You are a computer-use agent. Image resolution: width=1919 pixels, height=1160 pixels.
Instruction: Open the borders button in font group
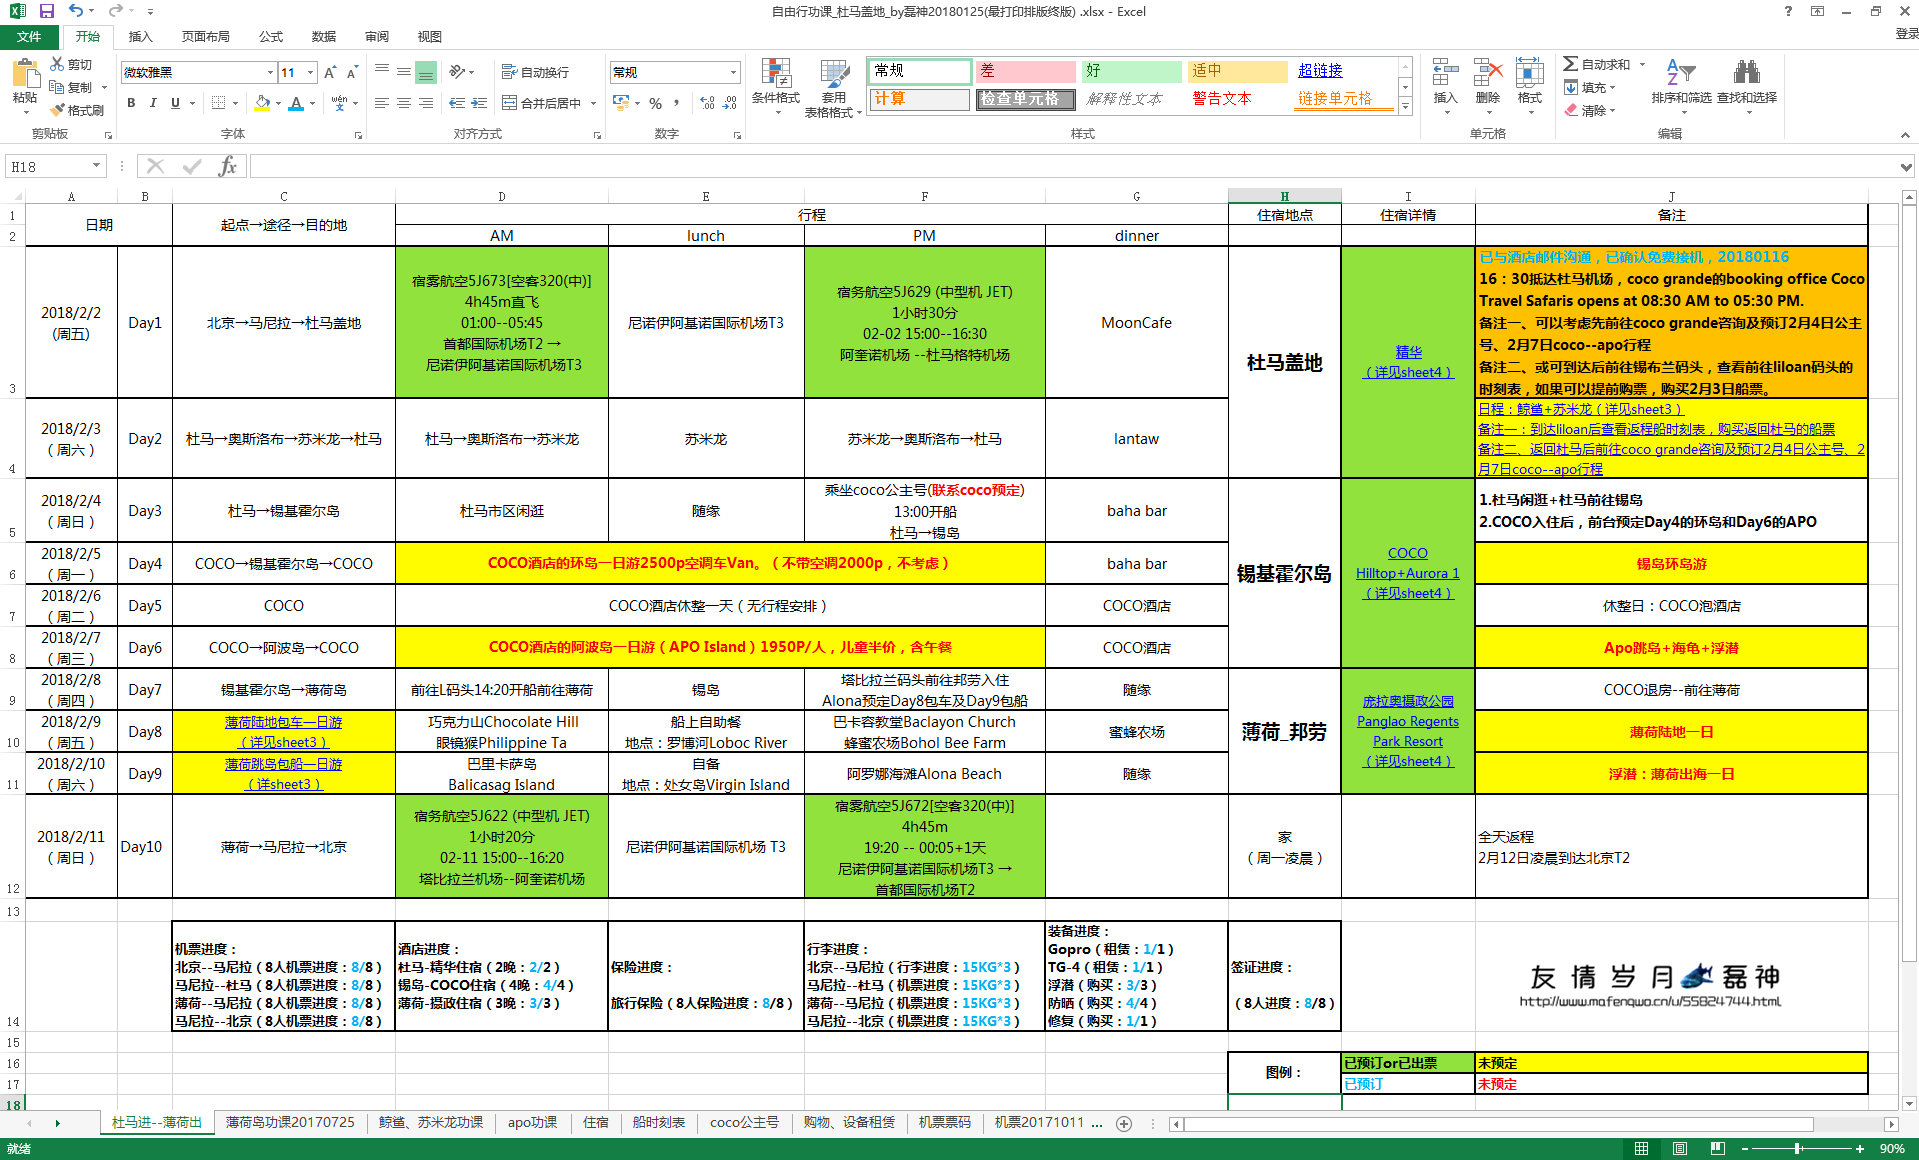click(218, 103)
